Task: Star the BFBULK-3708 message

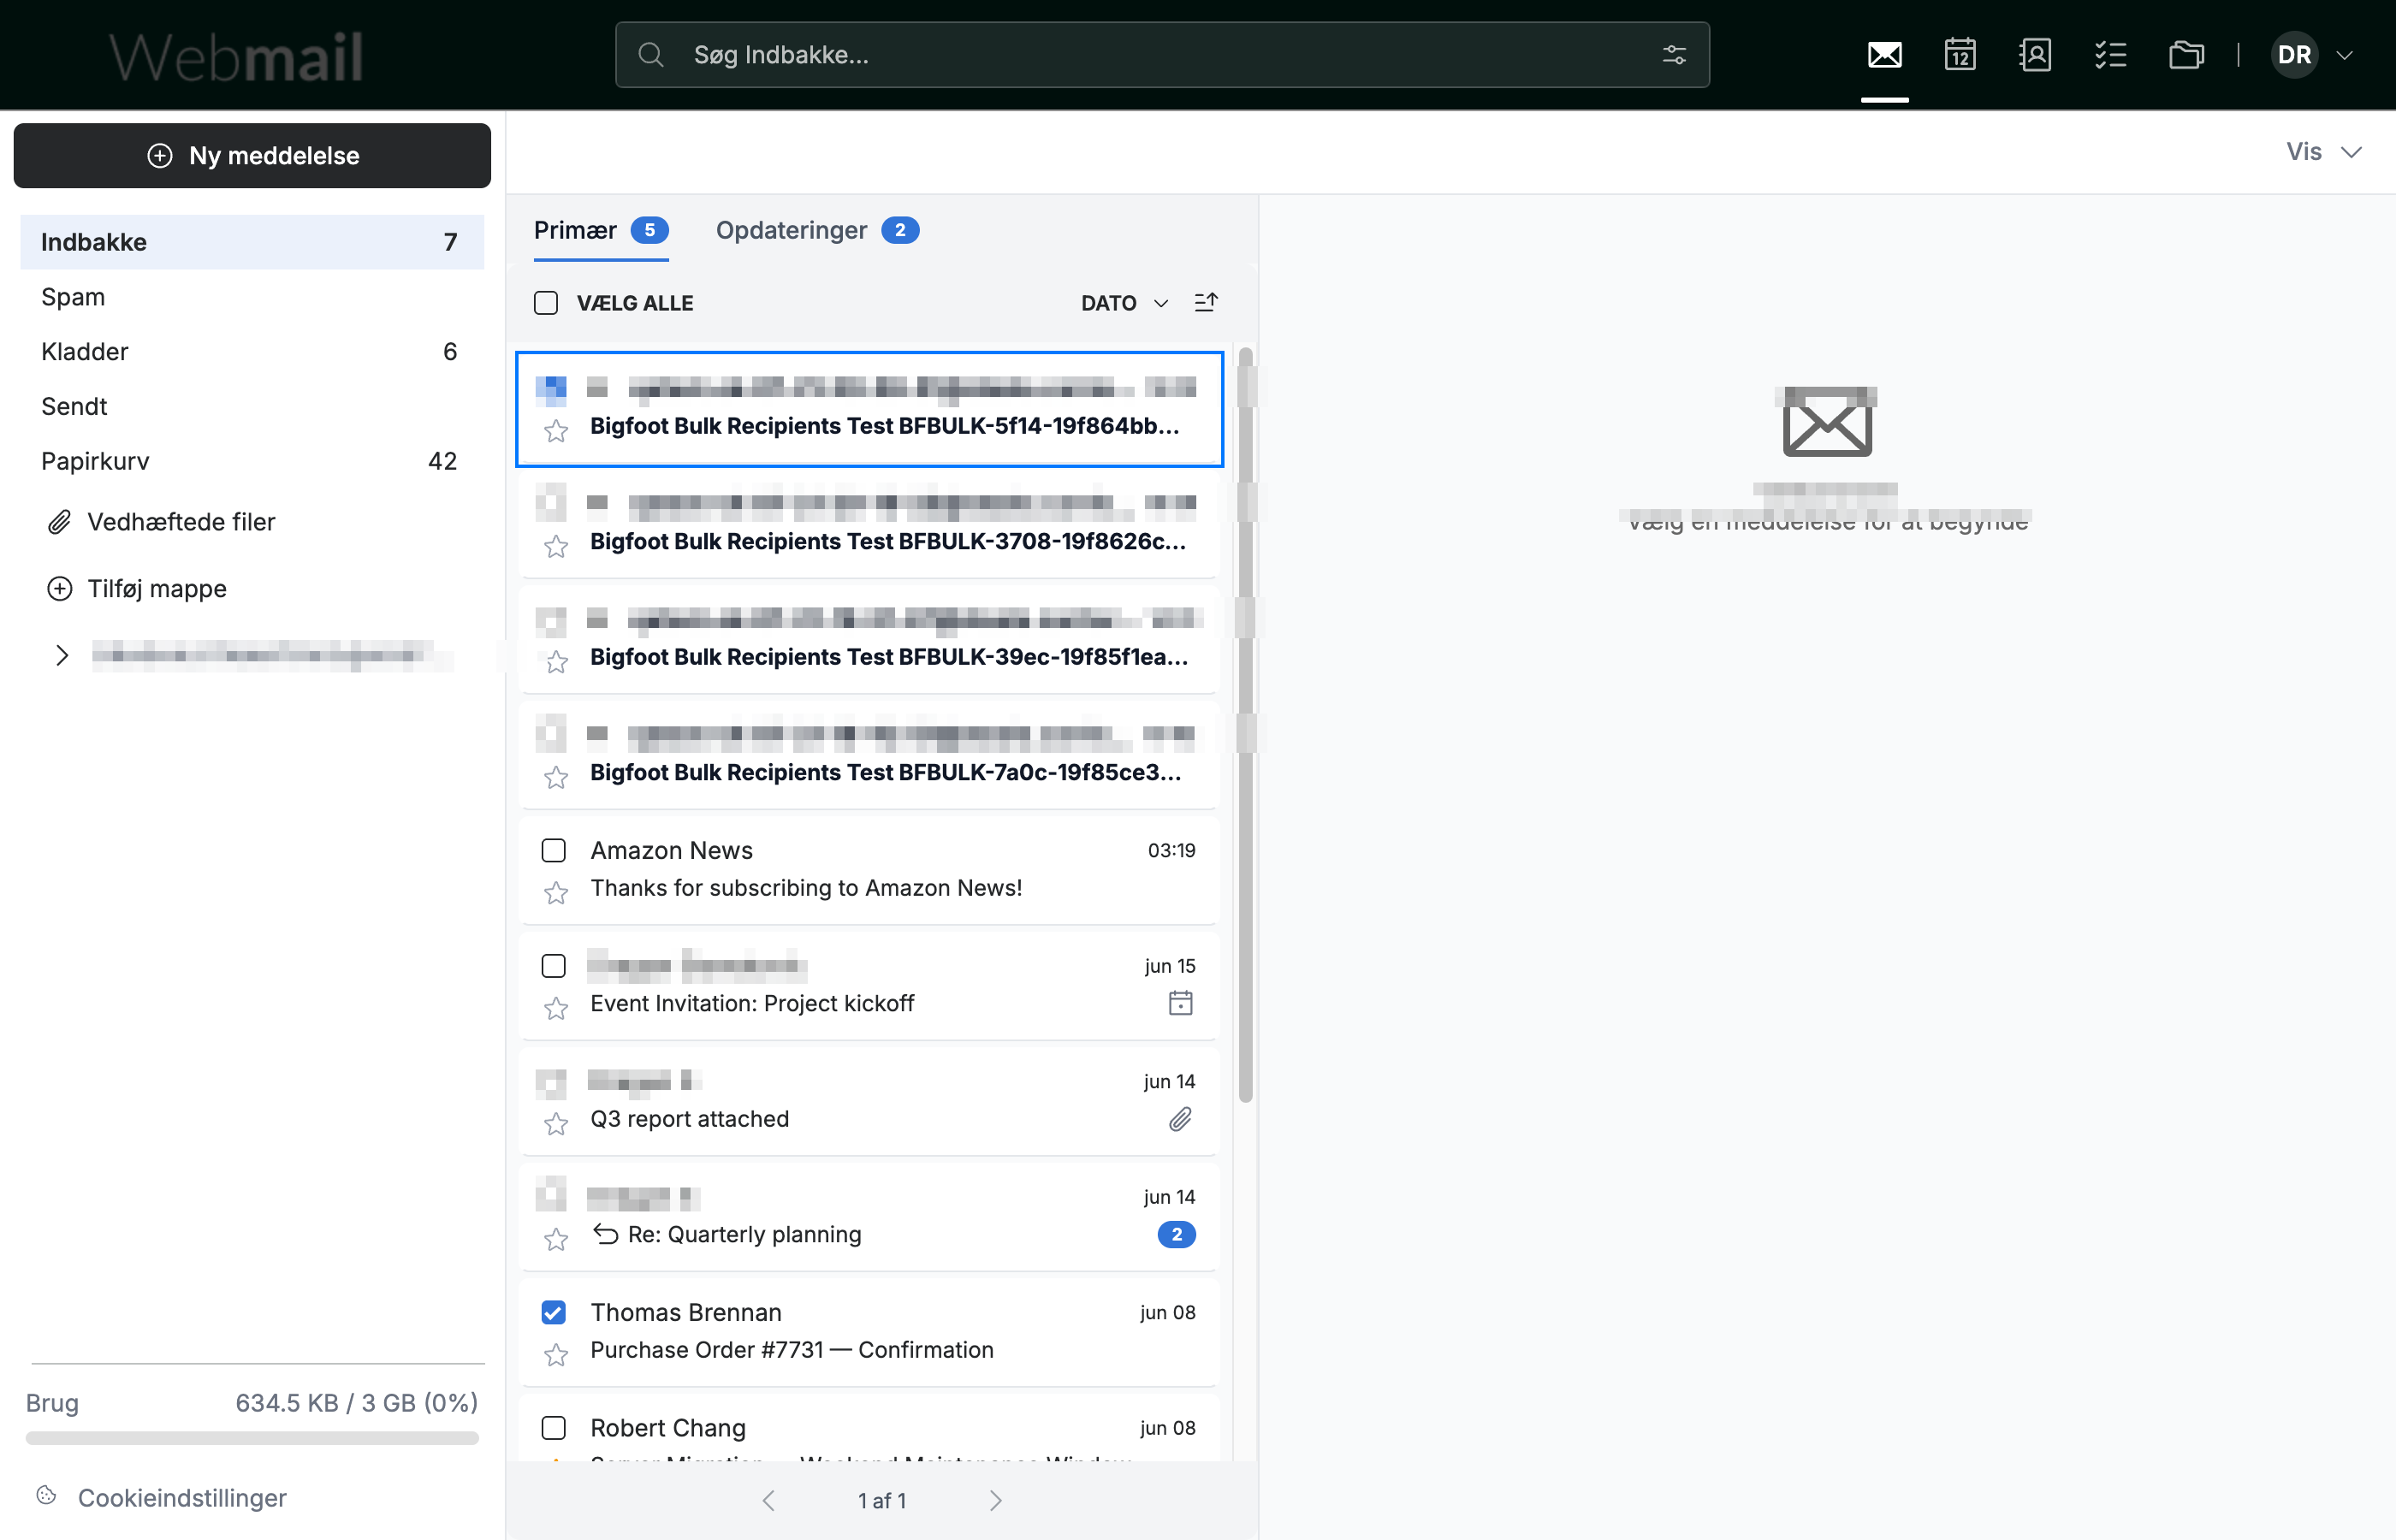Action: click(x=556, y=546)
